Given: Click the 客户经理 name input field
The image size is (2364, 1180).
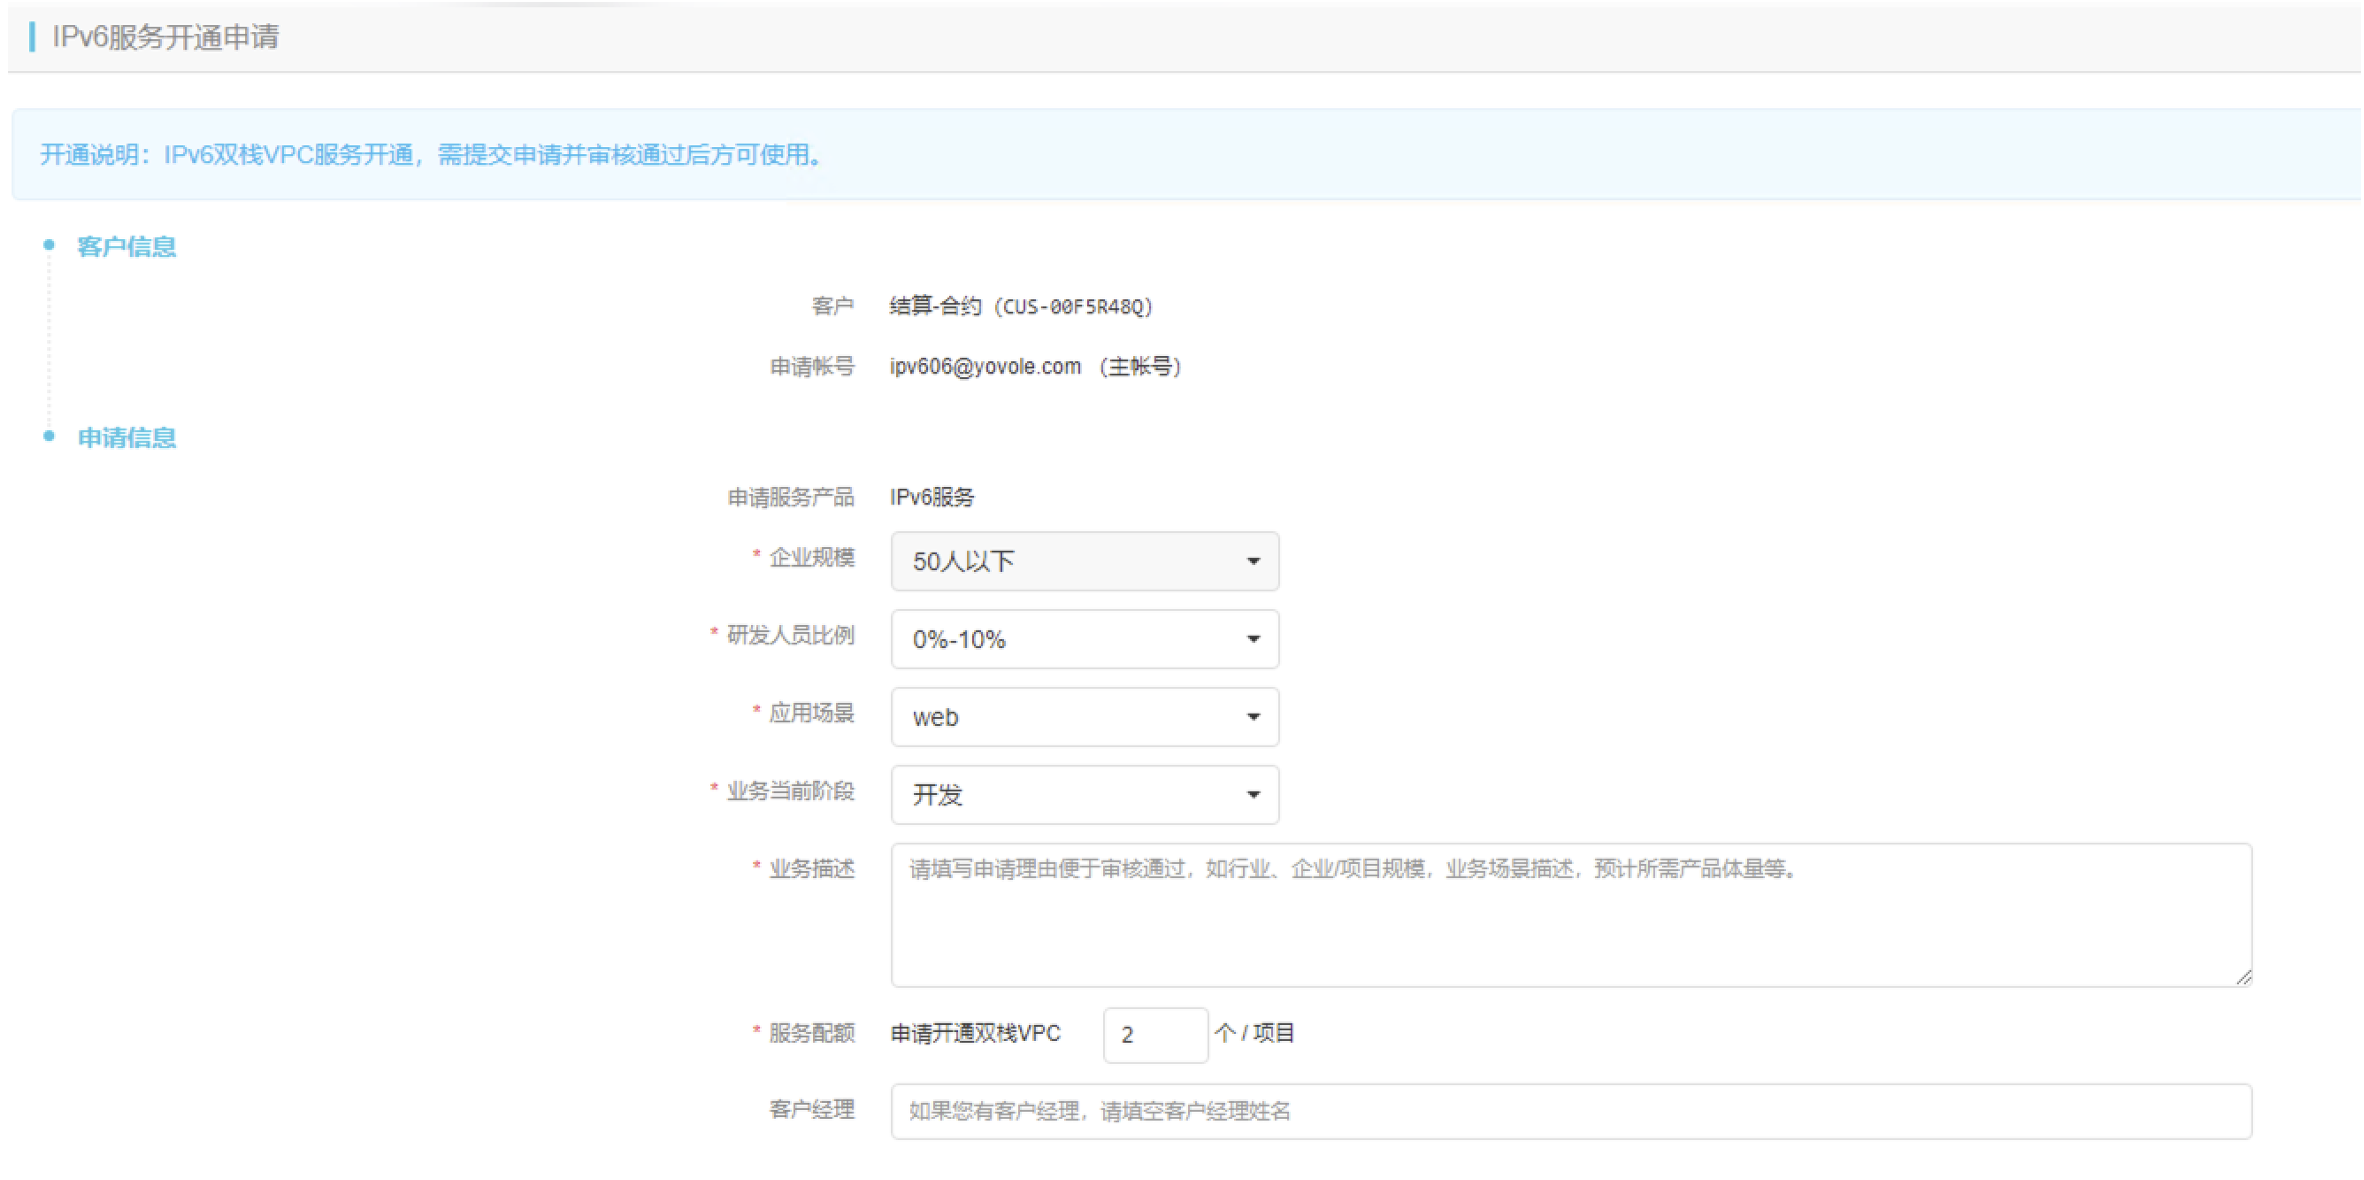Looking at the screenshot, I should pyautogui.click(x=1570, y=1111).
